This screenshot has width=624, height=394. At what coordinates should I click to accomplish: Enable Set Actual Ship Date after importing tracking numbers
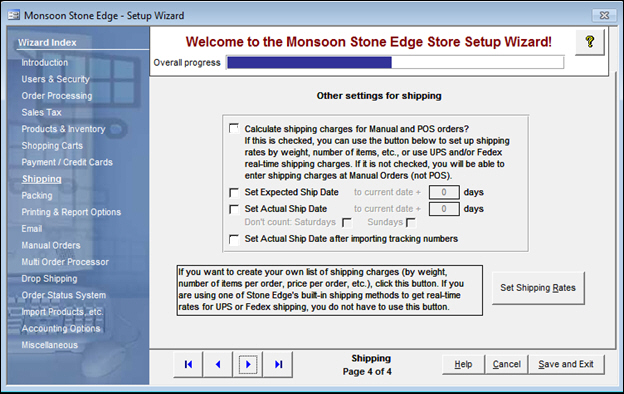[x=234, y=239]
